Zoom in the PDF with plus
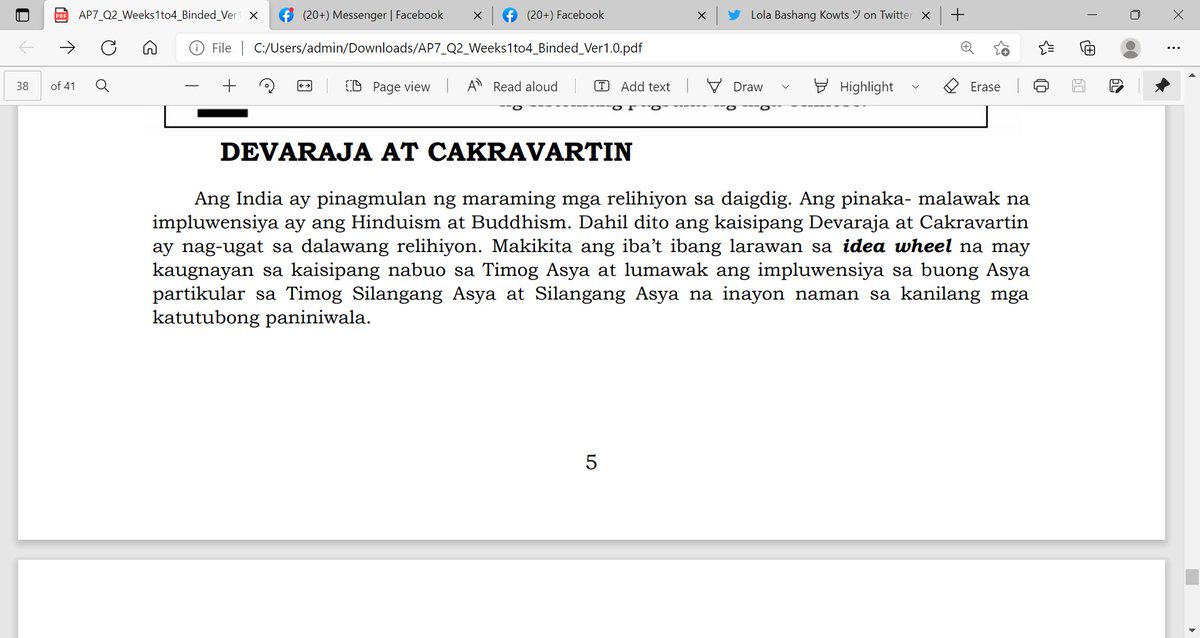 [229, 86]
